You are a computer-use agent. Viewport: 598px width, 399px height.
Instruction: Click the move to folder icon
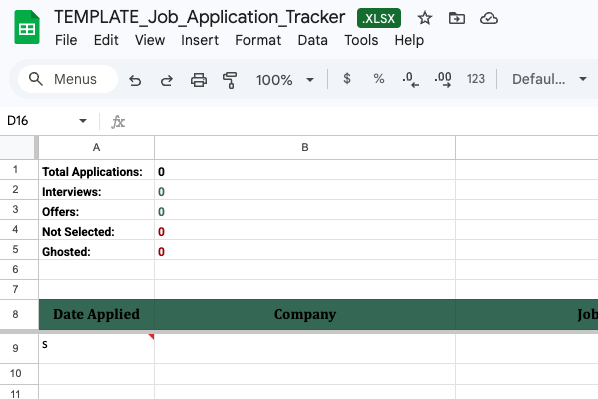[457, 18]
